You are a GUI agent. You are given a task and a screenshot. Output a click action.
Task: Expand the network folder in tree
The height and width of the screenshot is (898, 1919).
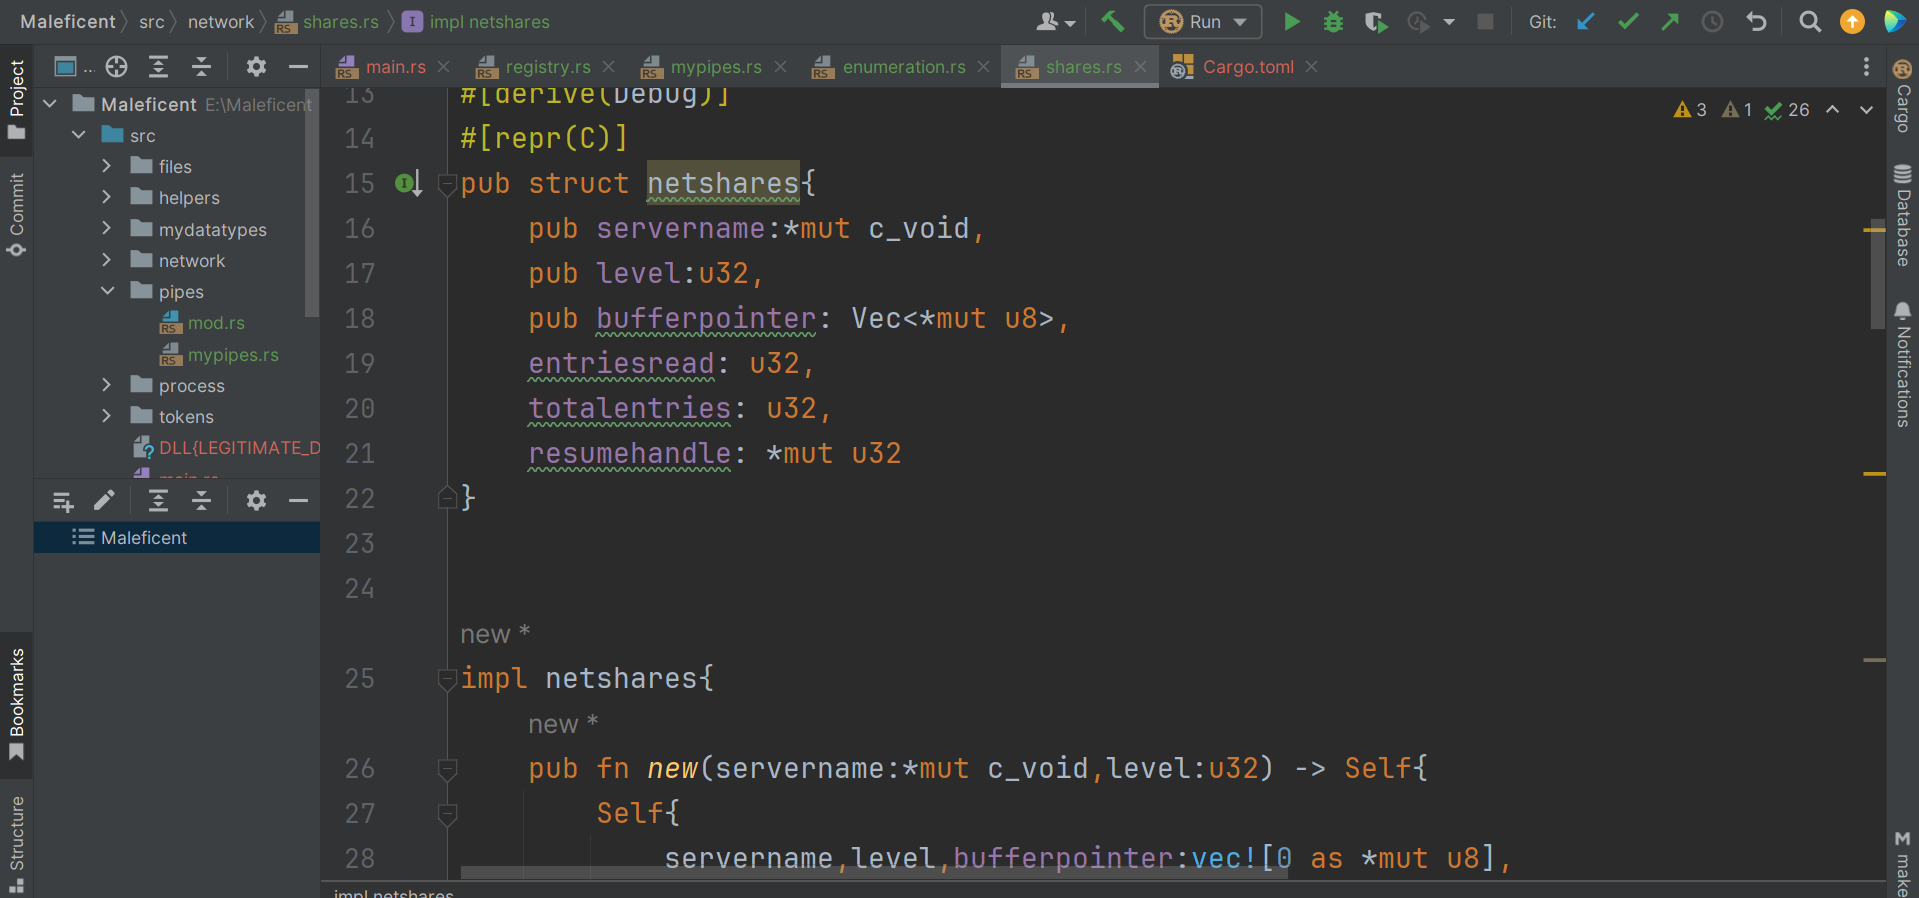tap(107, 260)
